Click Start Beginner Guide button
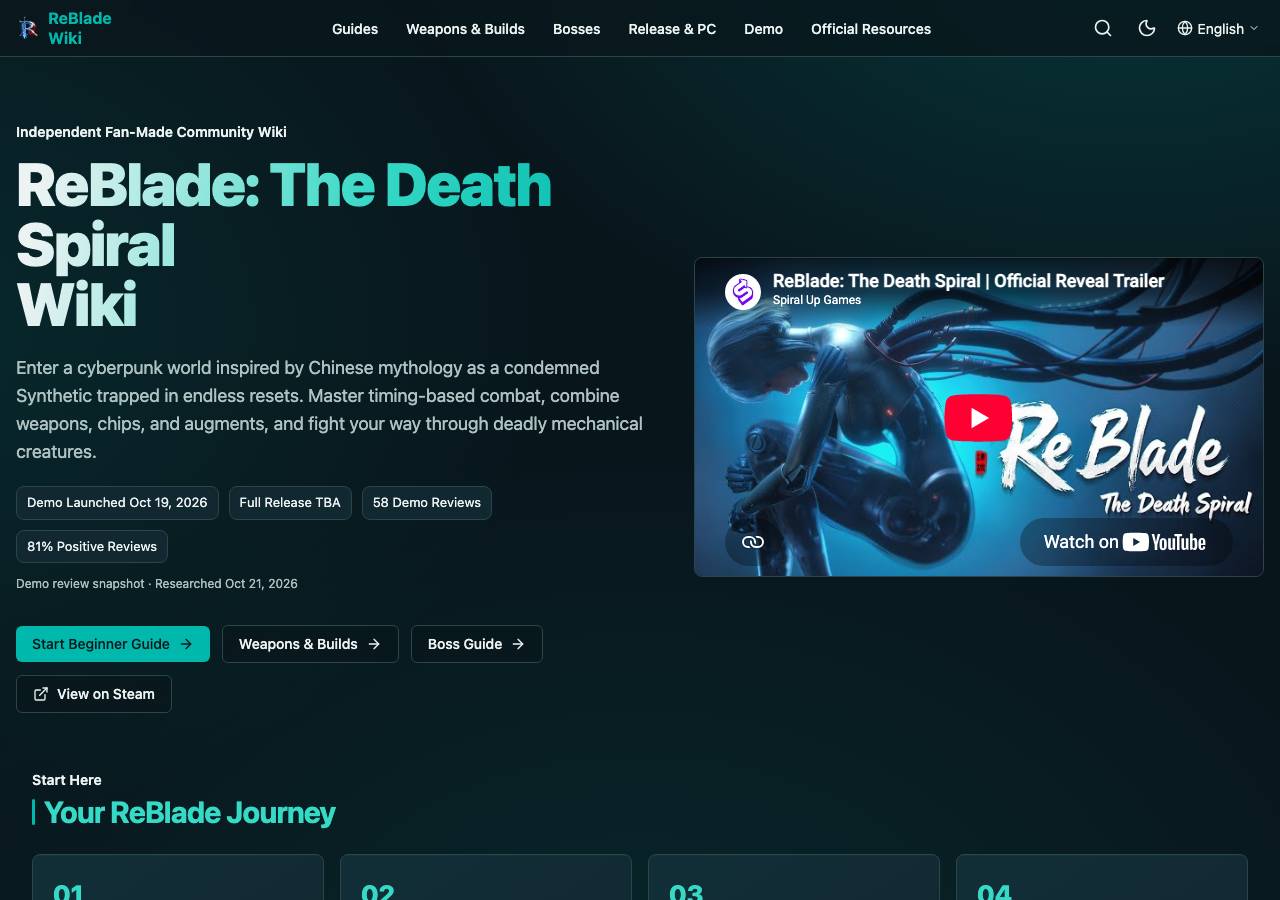Screen dimensions: 1280x900 pos(113,644)
